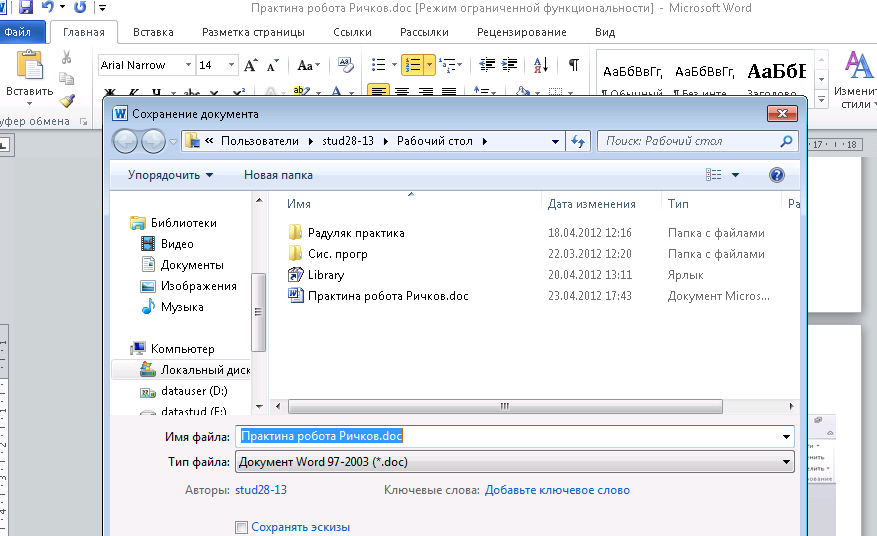The width and height of the screenshot is (877, 536).
Task: Click the Save icon in quick access toolbar
Action: (26, 7)
